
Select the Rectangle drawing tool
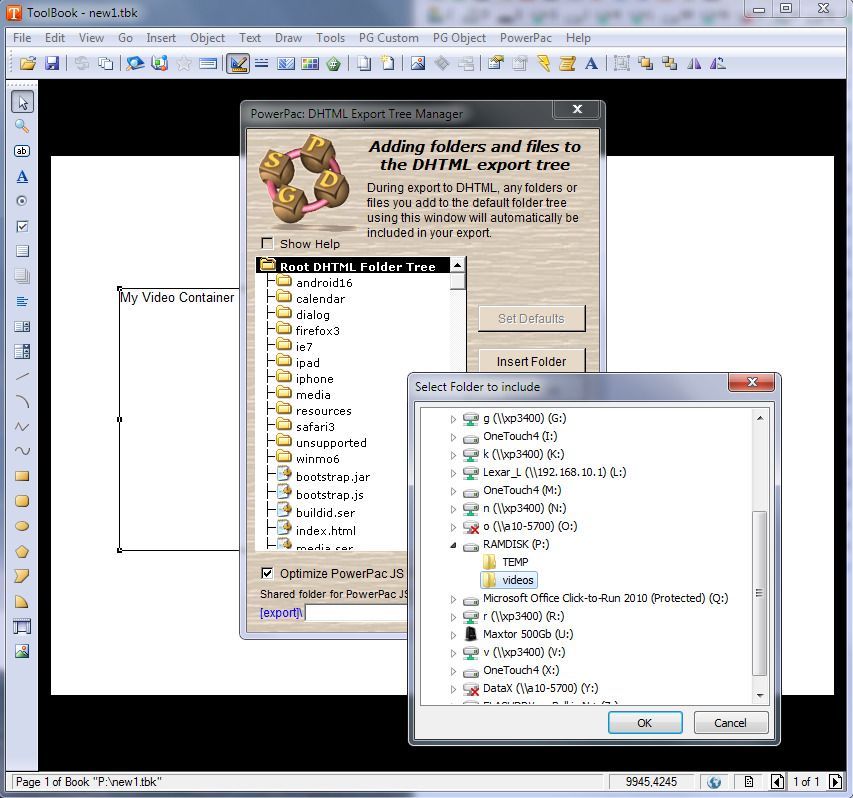point(22,477)
